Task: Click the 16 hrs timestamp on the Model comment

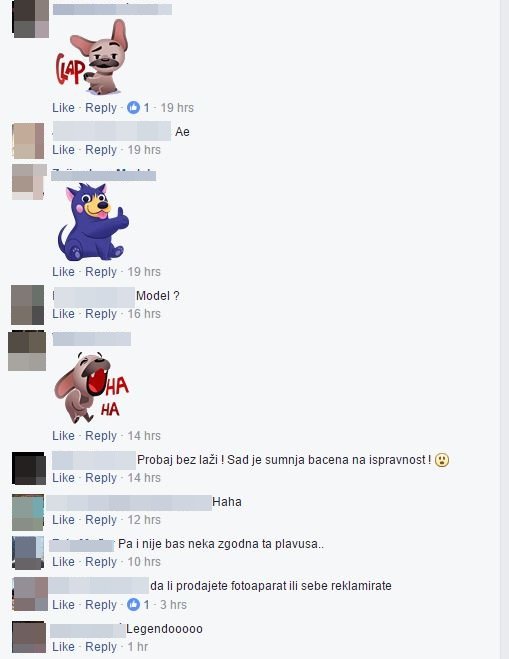Action: tap(144, 314)
